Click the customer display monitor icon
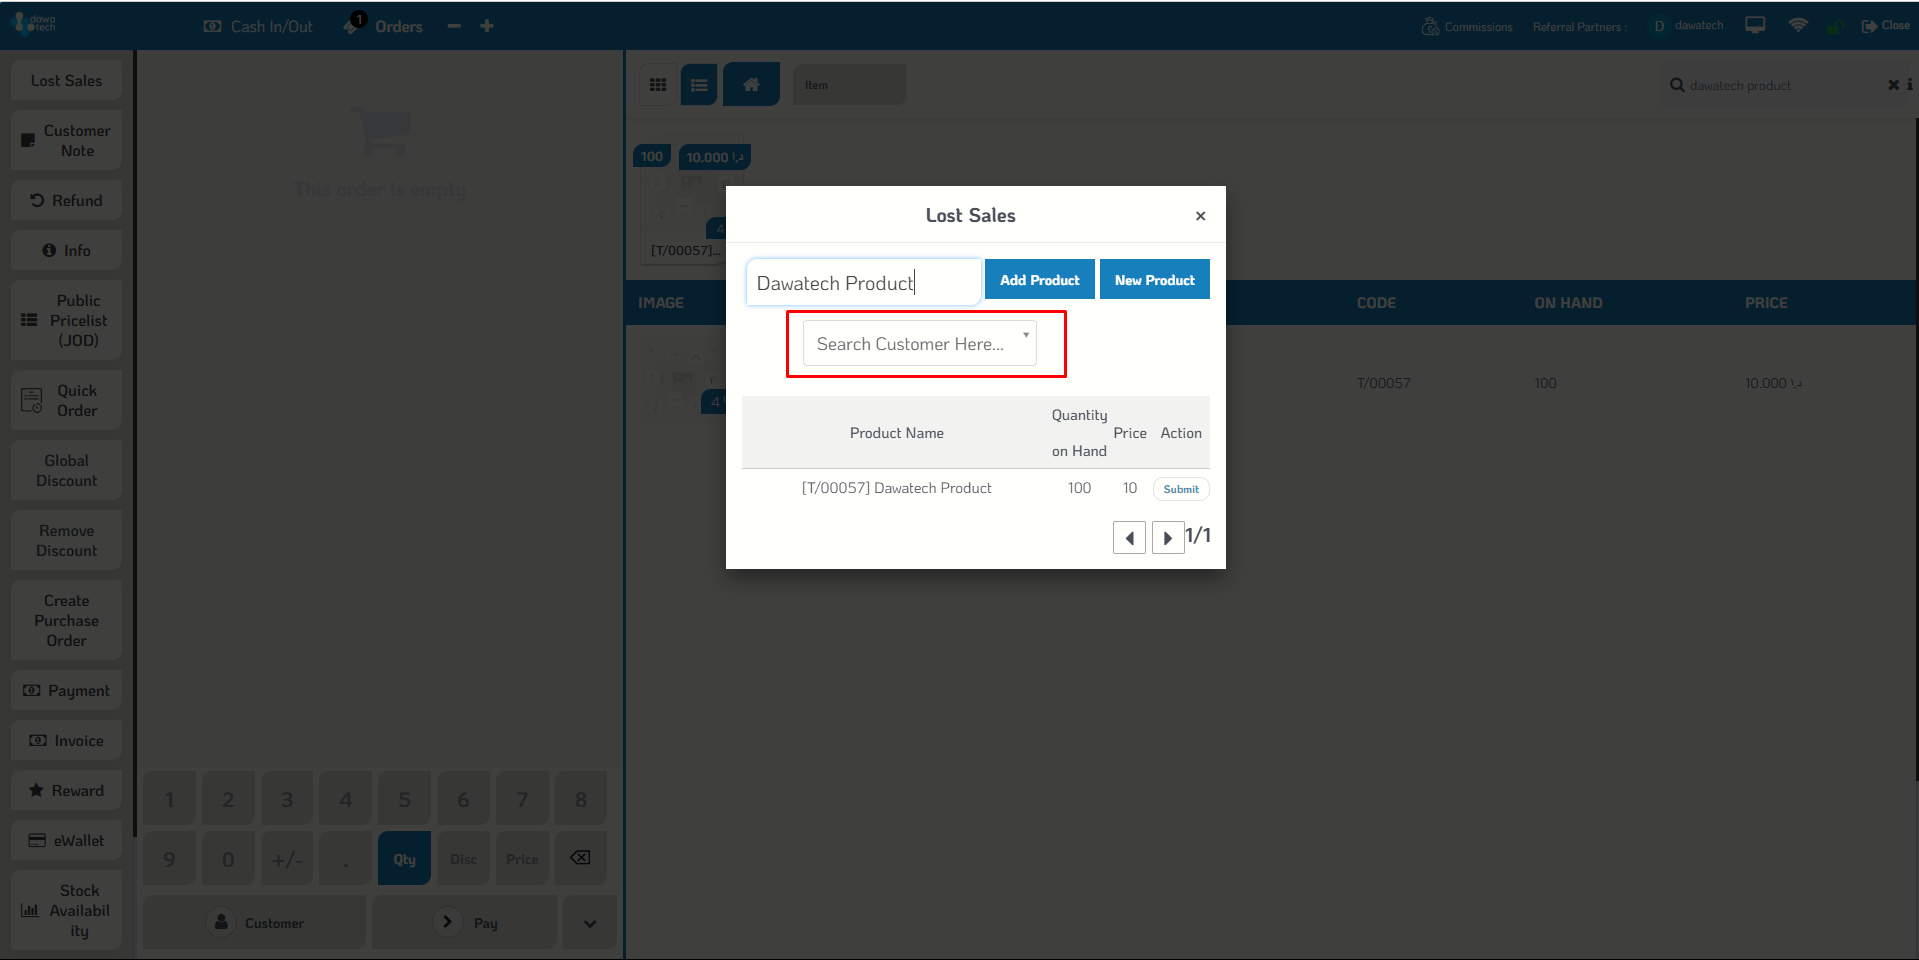Viewport: 1919px width, 960px height. [x=1755, y=25]
